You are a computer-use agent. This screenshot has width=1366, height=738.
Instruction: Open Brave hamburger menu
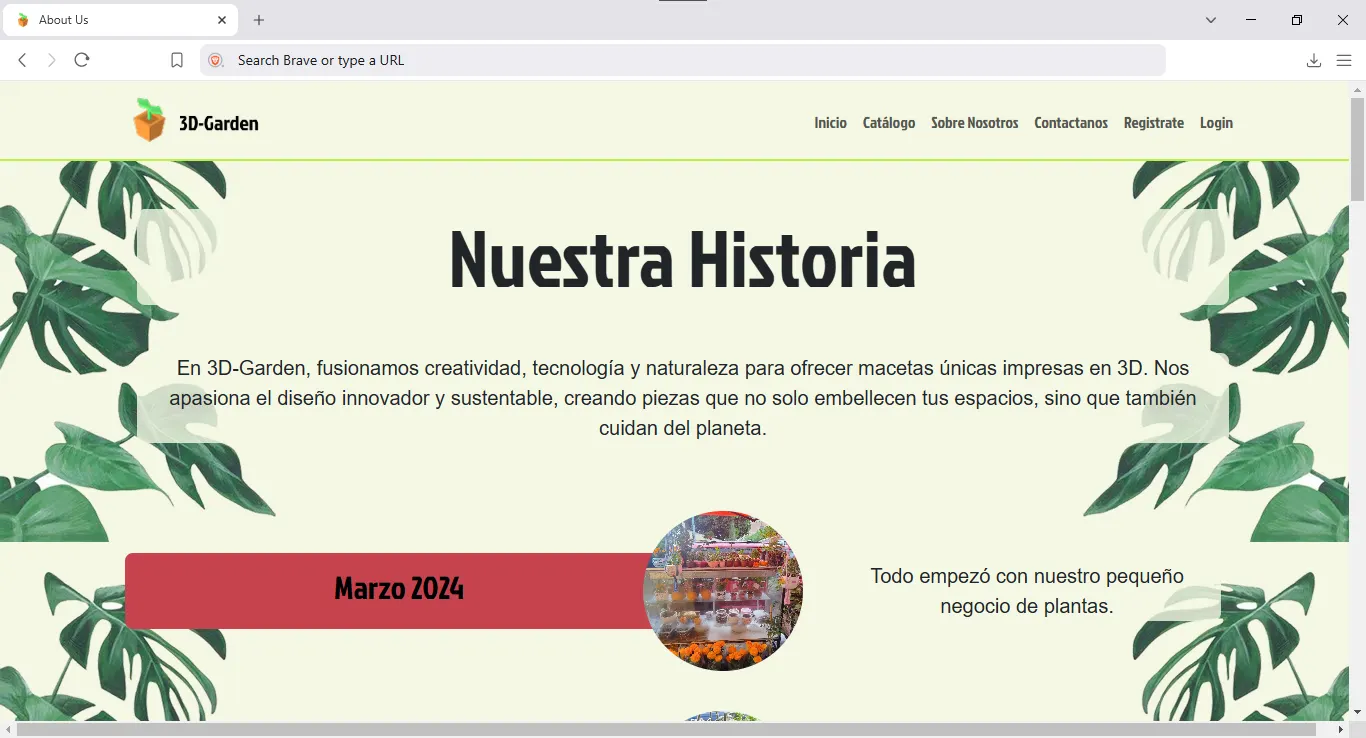(1344, 60)
